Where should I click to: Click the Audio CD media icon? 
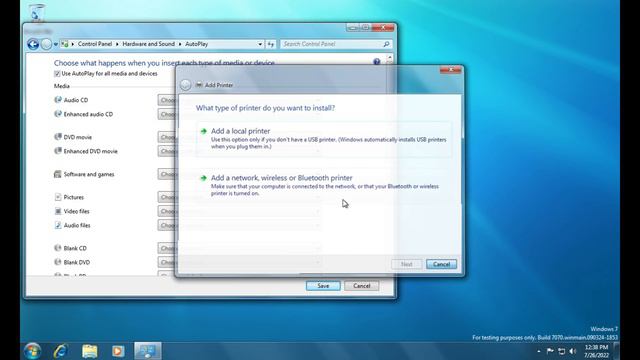pos(58,100)
